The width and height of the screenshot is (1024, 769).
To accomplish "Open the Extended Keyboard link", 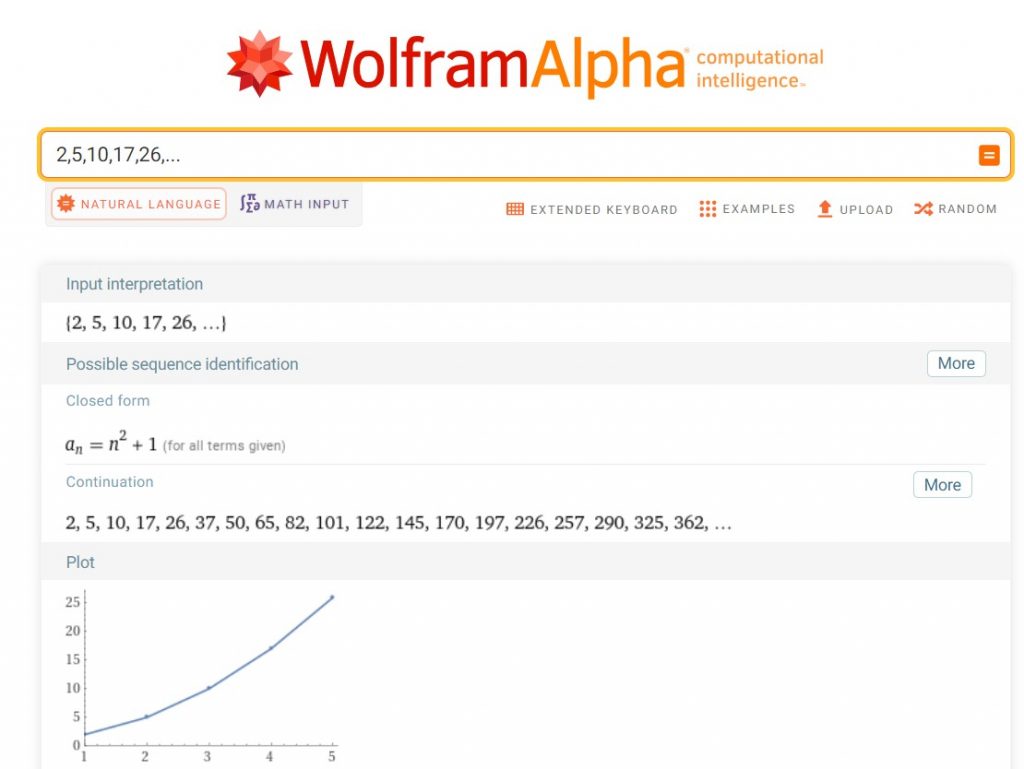I will coord(592,209).
